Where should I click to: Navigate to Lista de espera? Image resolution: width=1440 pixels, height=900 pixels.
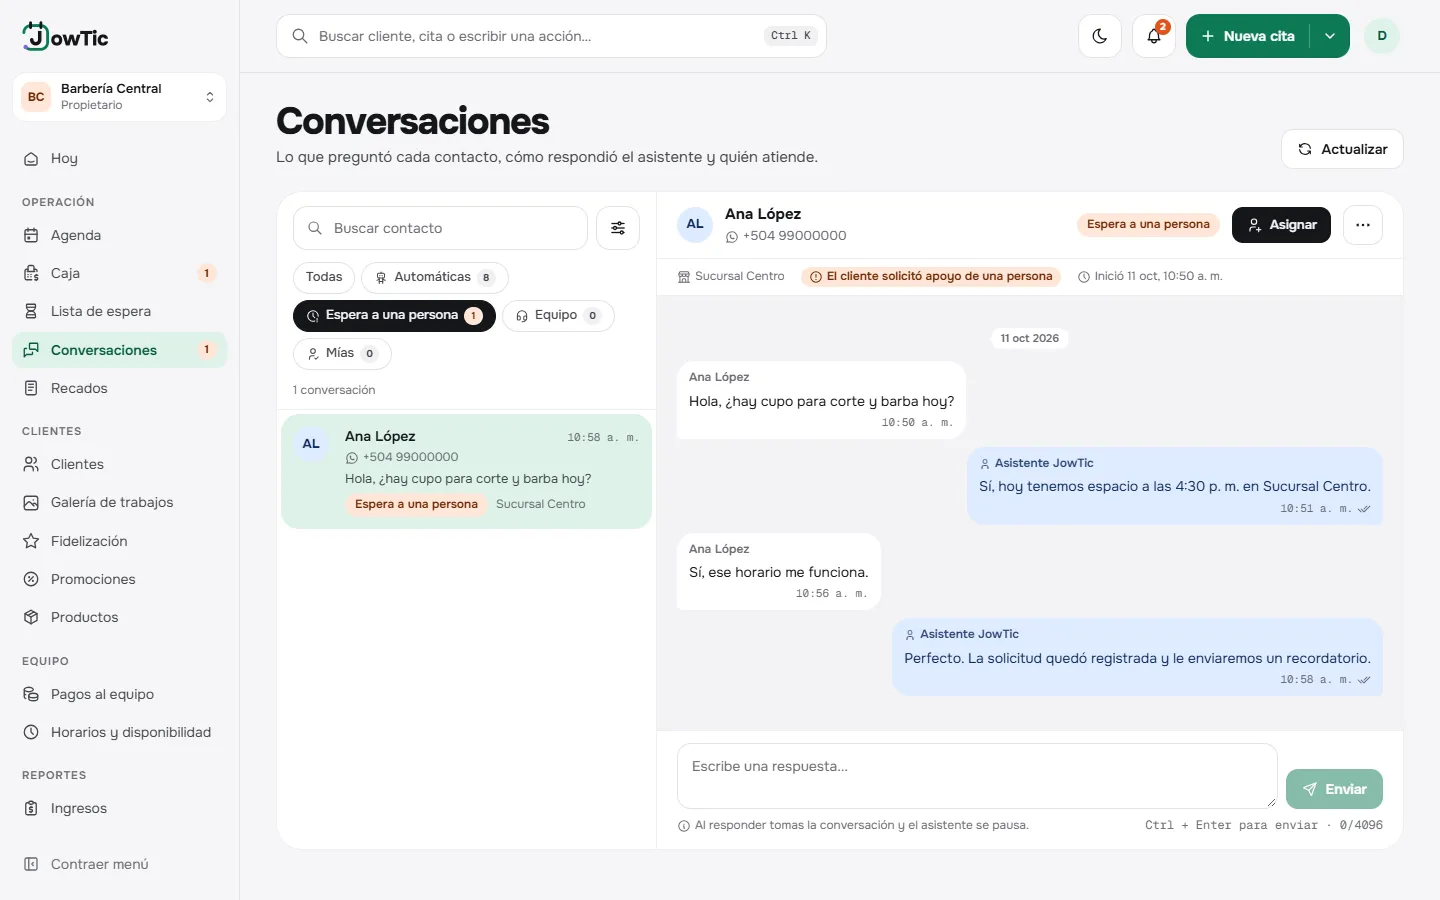point(119,311)
